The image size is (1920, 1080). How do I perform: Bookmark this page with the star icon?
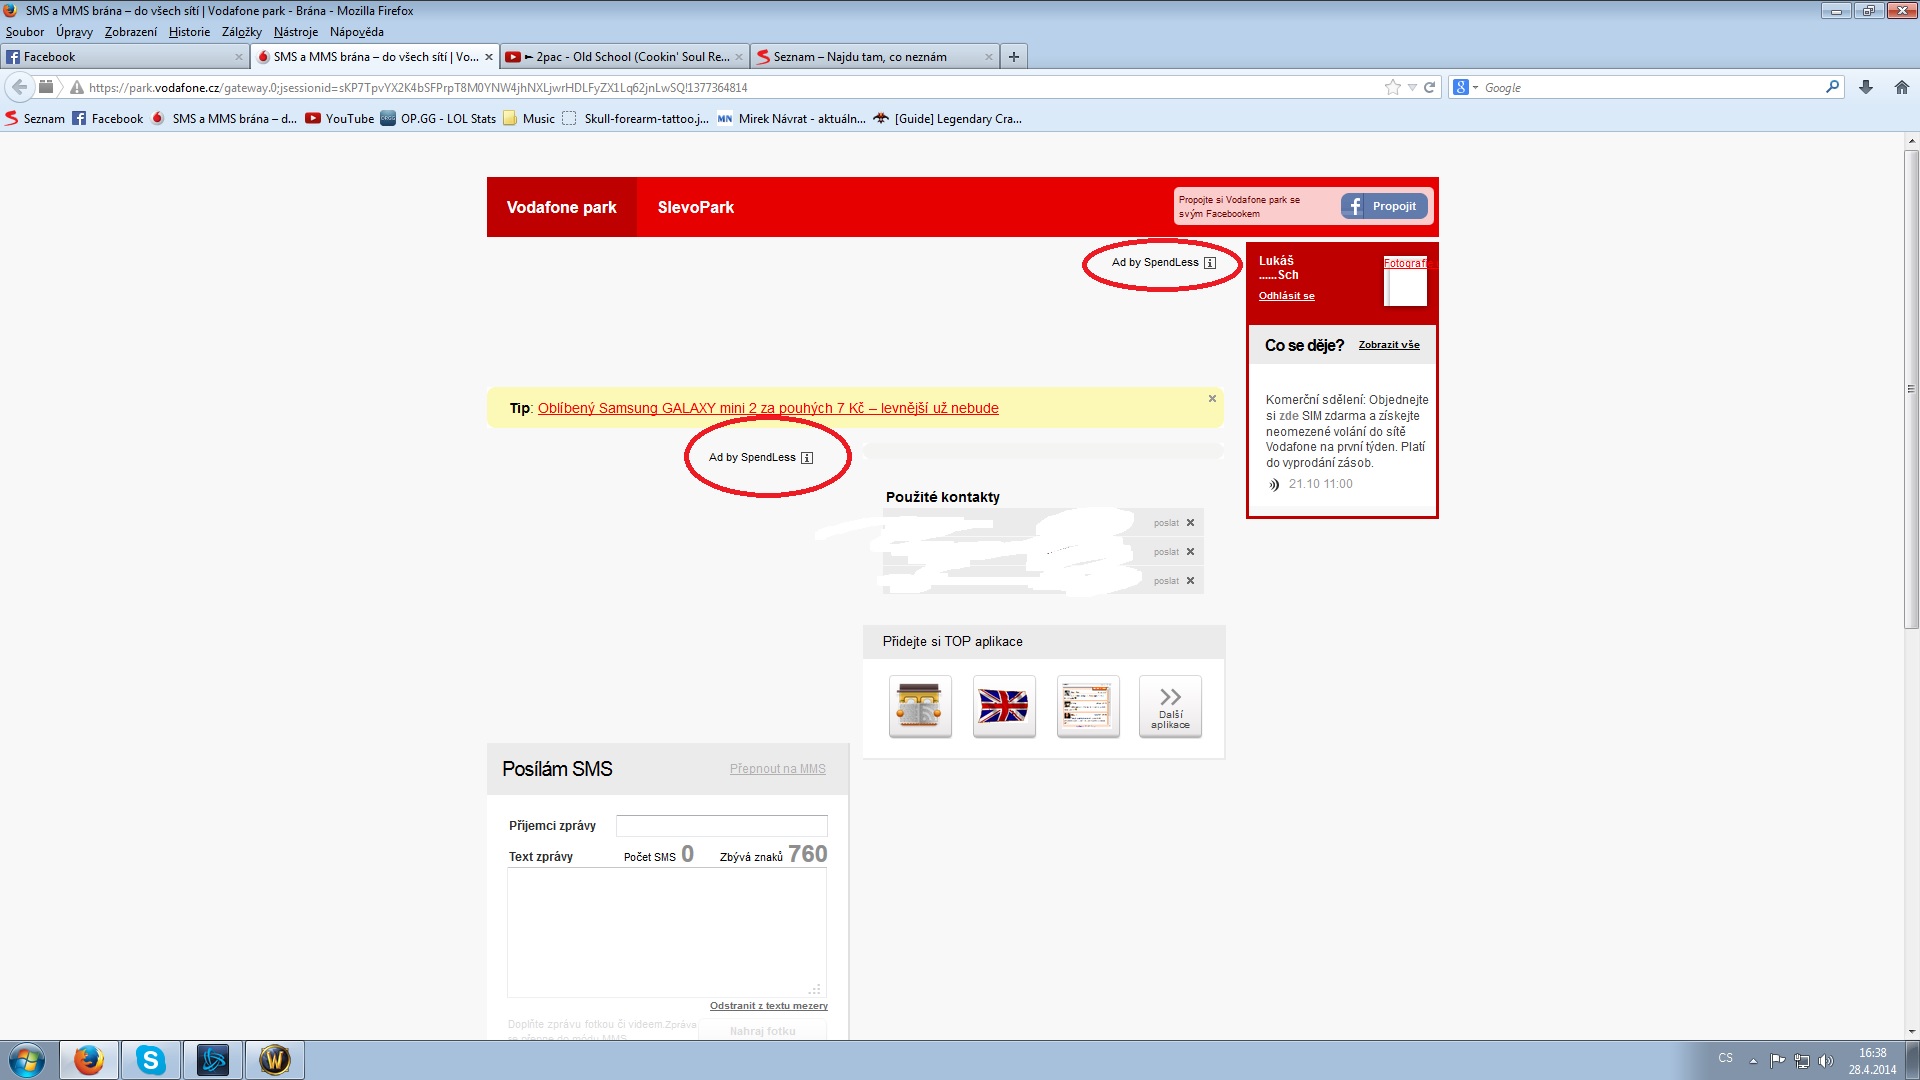tap(1392, 87)
